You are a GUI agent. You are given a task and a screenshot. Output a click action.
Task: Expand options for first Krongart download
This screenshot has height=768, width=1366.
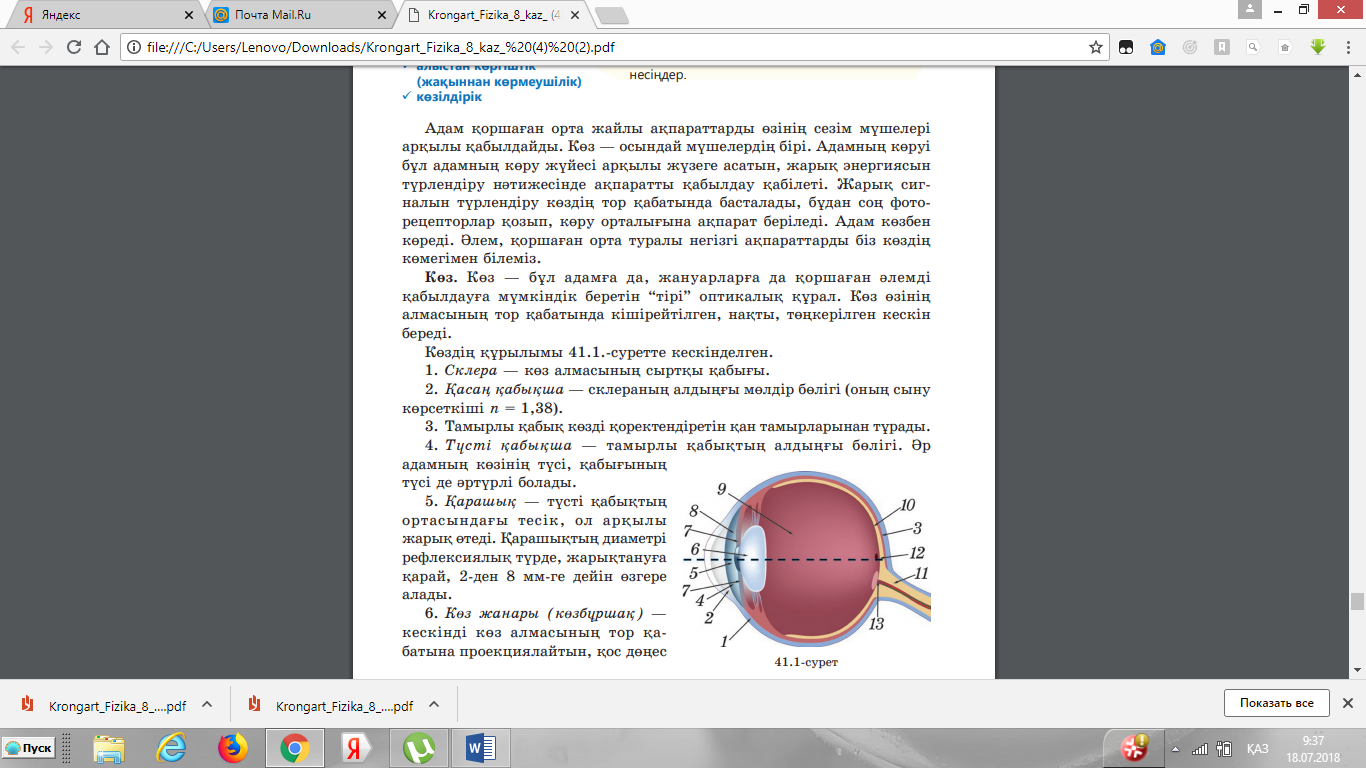point(207,704)
